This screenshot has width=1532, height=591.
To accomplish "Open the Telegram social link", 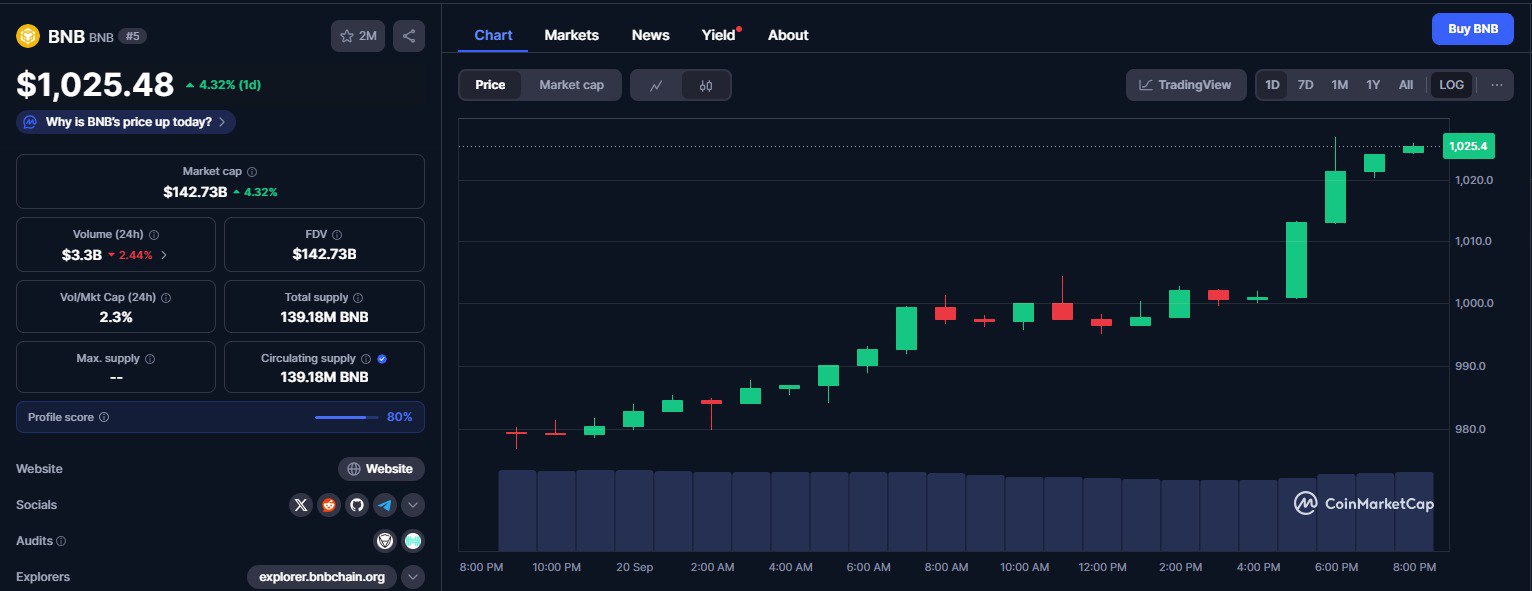I will coord(385,505).
